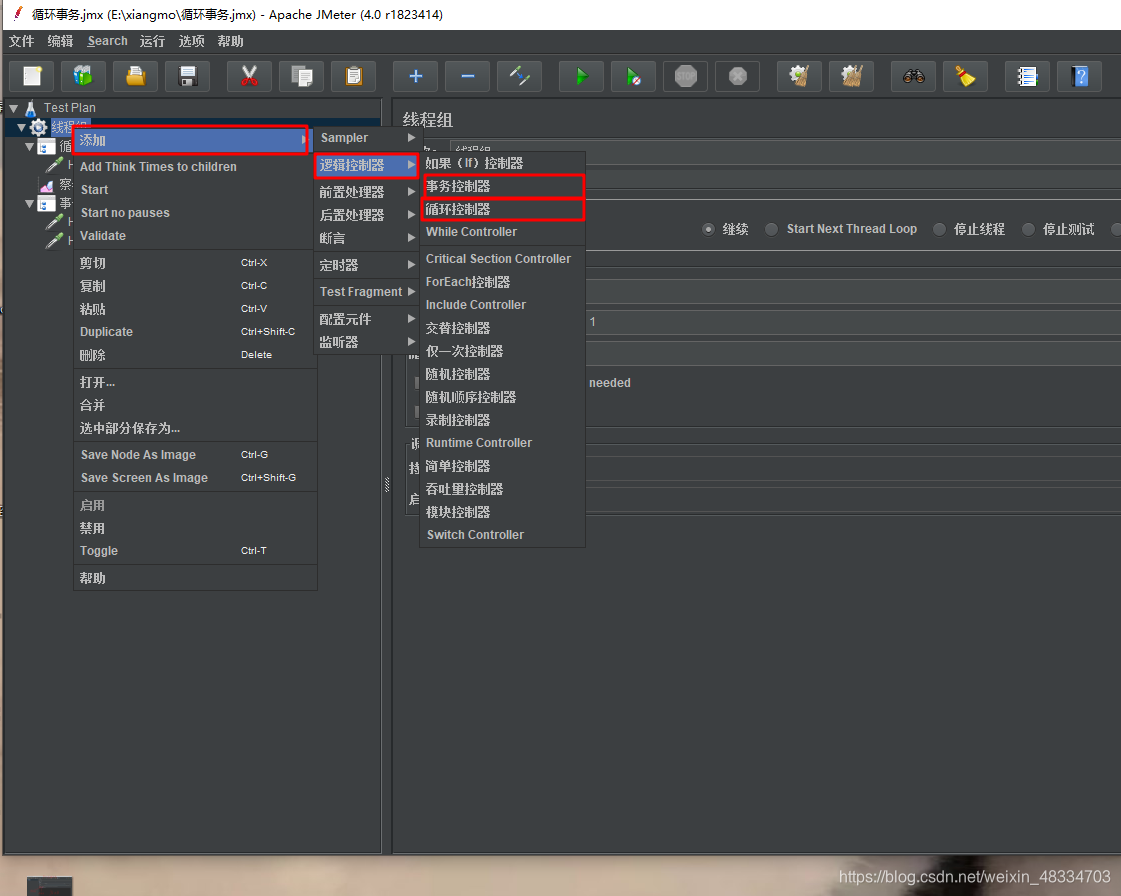The width and height of the screenshot is (1121, 896).
Task: Click the panel divider collapse handle
Action: [387, 485]
